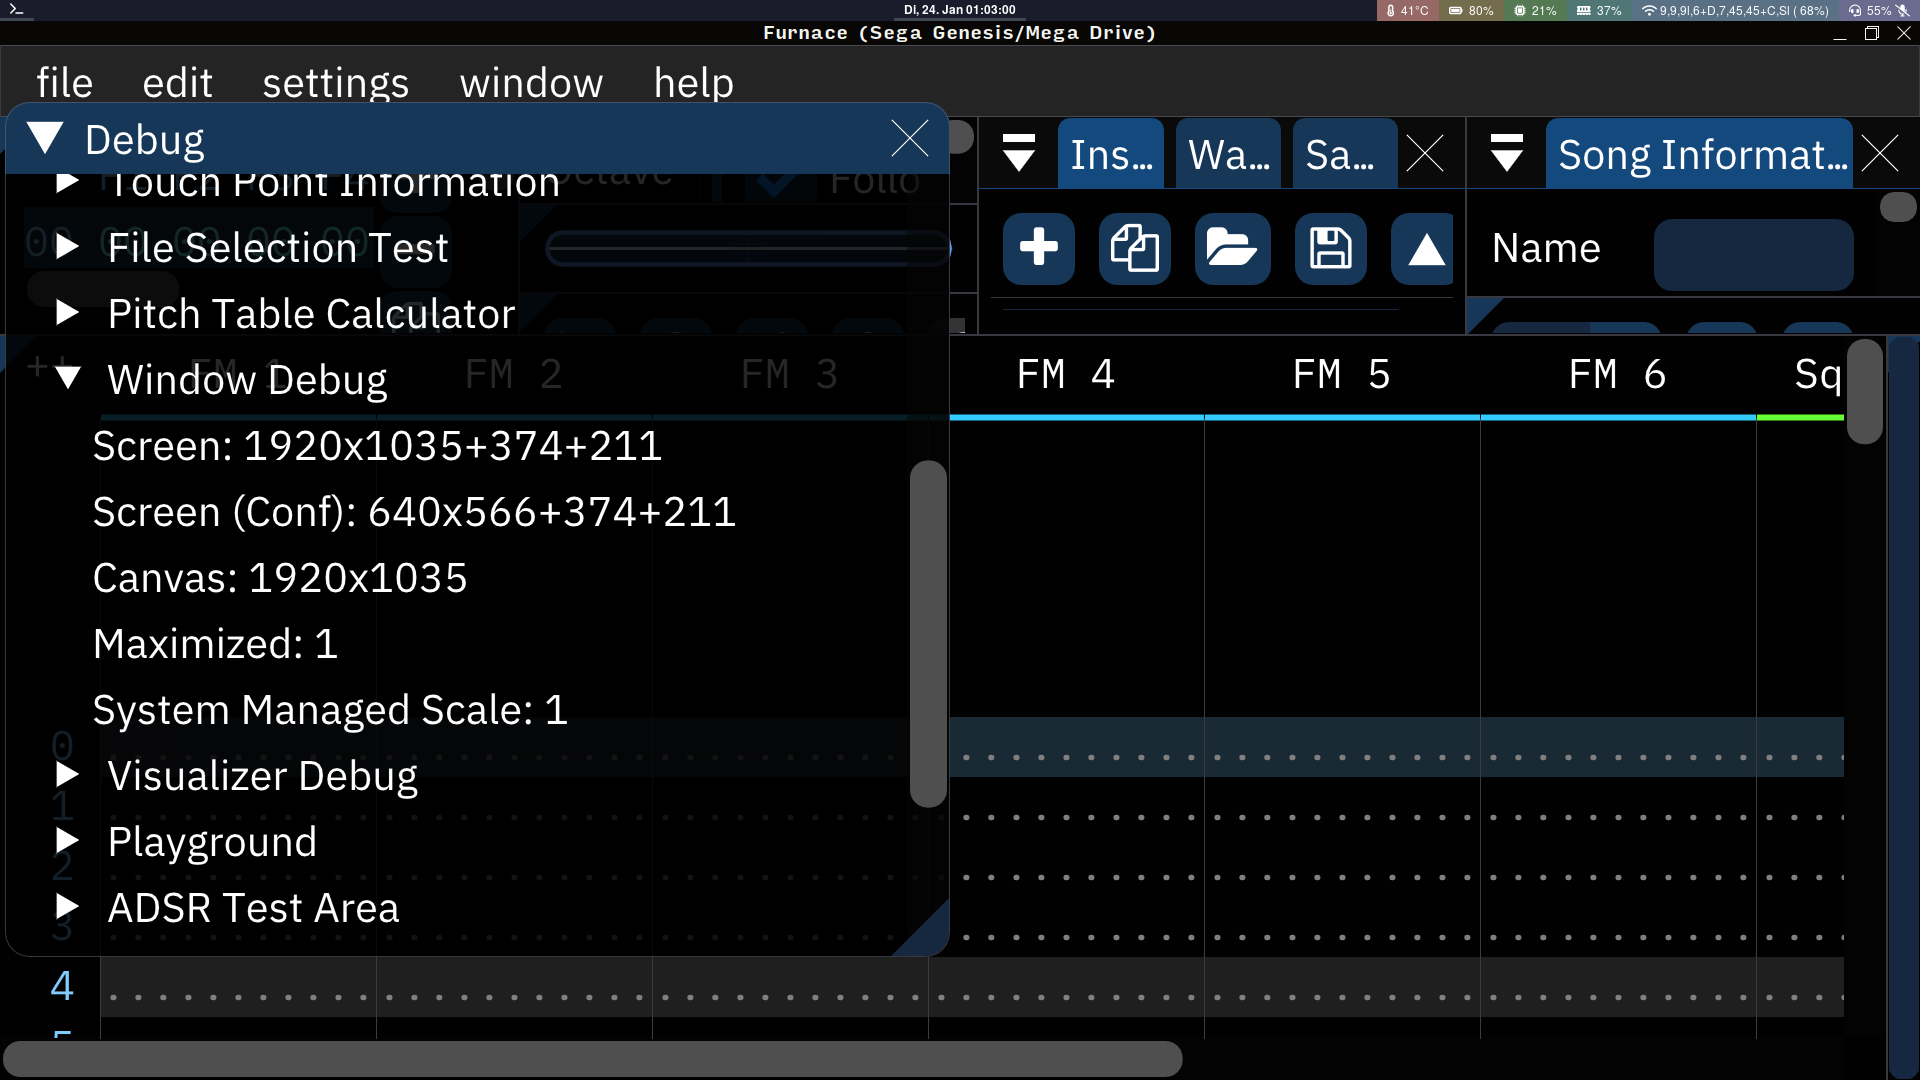Open the instruments panel dock menu arrow
The height and width of the screenshot is (1080, 1920).
[x=1018, y=154]
